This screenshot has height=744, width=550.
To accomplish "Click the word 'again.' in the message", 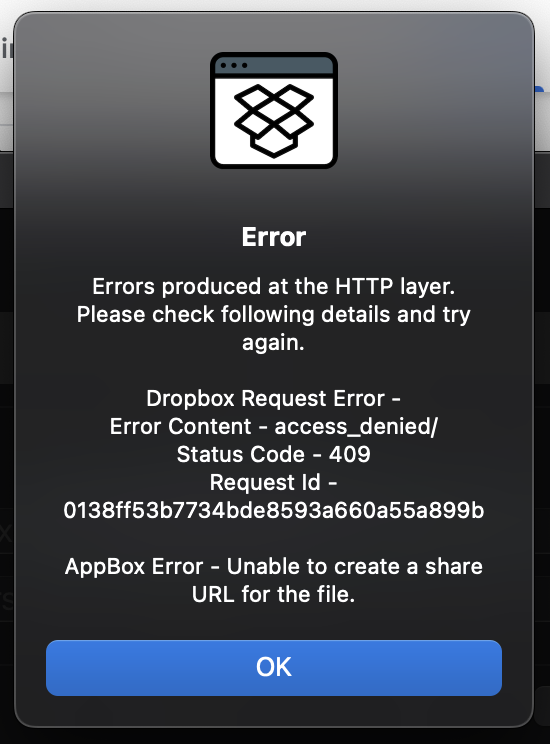I will pos(273,343).
